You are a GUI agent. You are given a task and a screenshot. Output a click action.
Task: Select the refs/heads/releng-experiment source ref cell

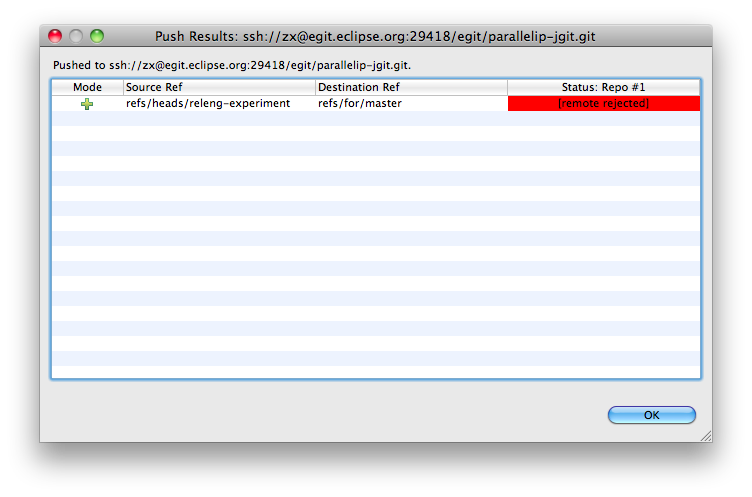219,103
